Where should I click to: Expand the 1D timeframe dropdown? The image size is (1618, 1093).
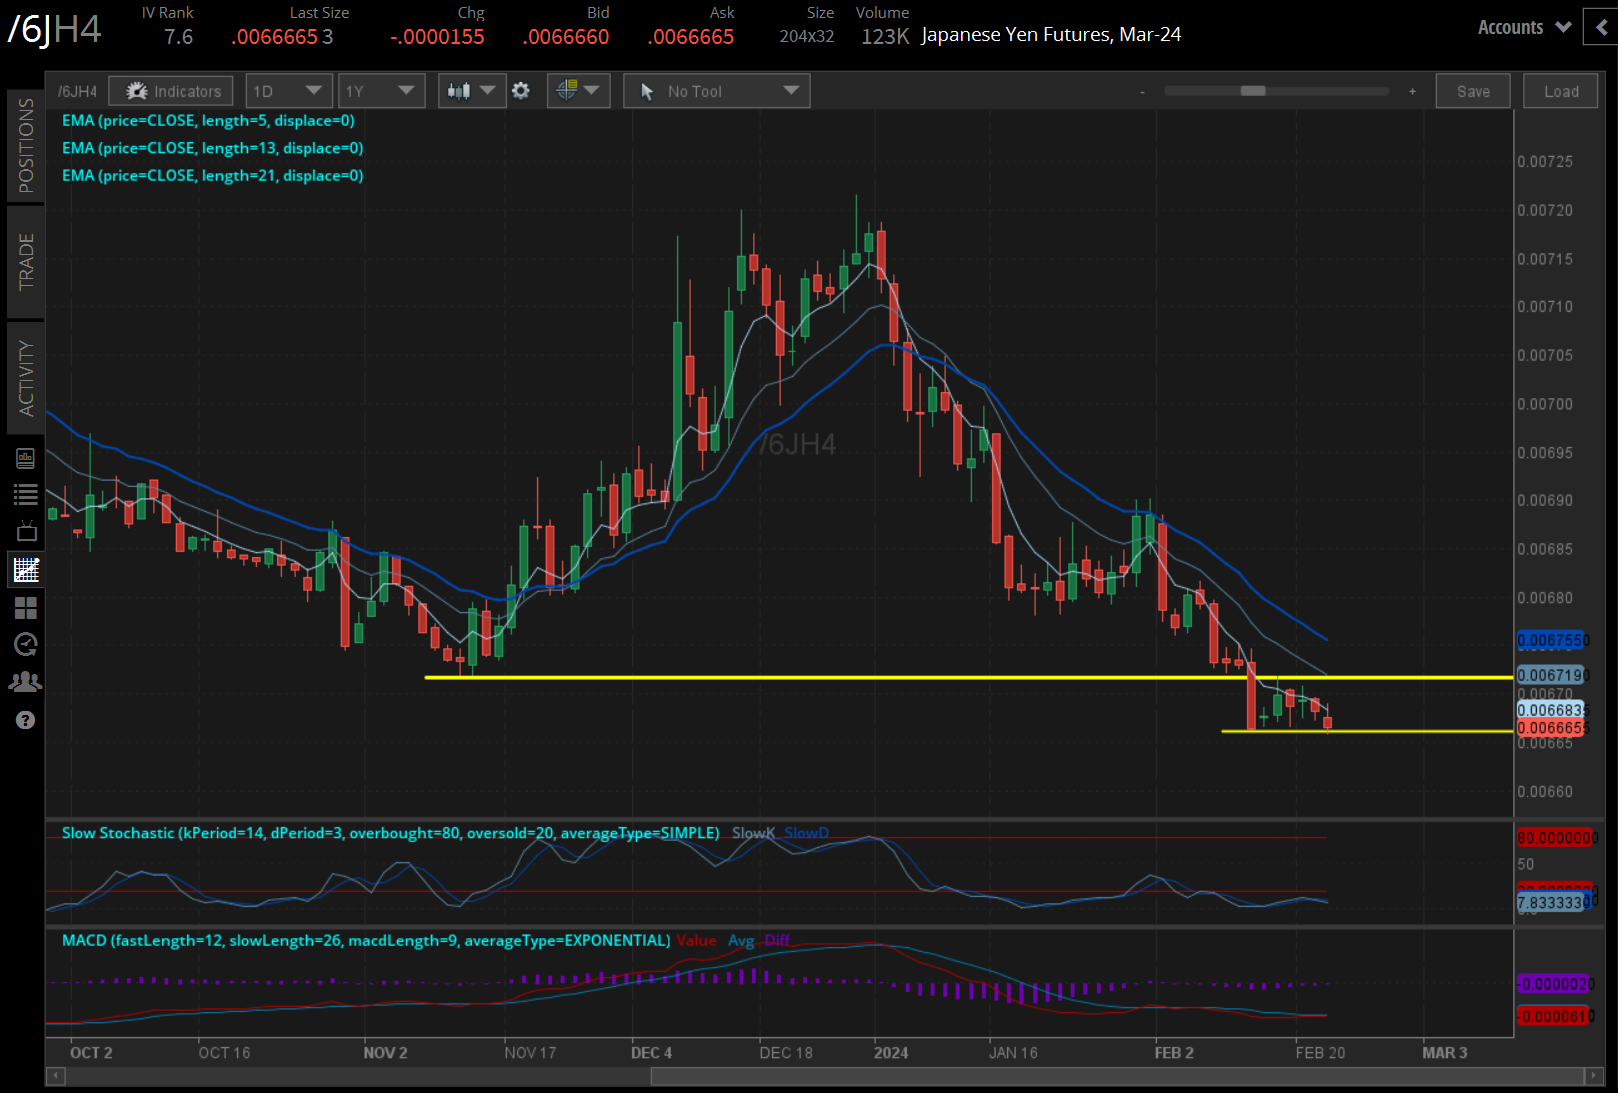288,90
